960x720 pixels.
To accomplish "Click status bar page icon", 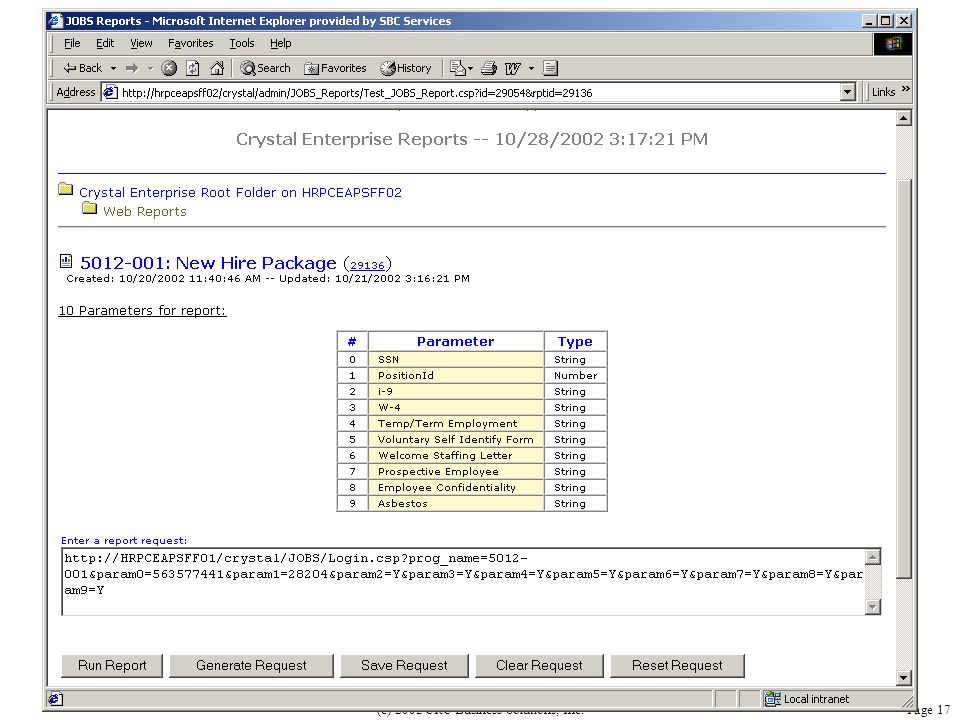I will click(x=56, y=699).
